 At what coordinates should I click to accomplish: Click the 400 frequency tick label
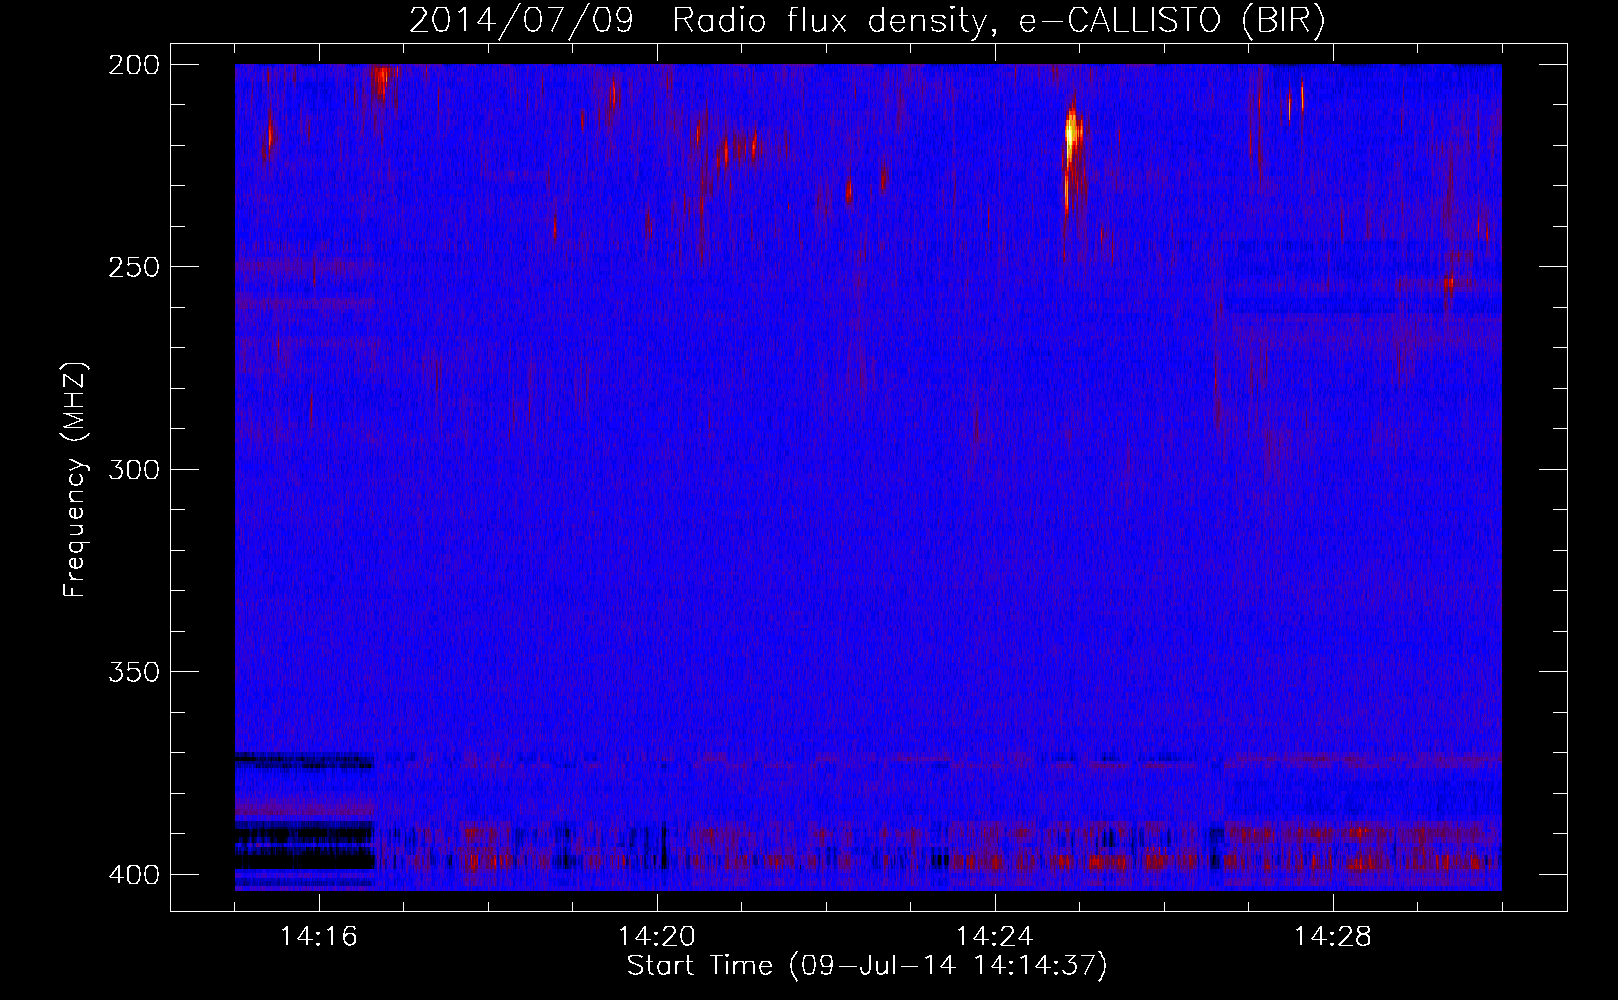click(133, 875)
